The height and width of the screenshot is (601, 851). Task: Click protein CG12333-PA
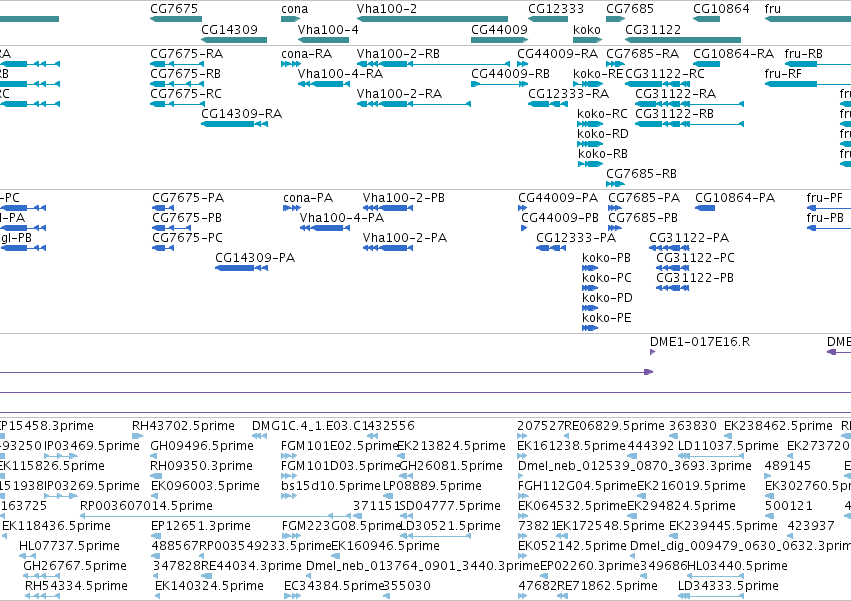coord(576,238)
